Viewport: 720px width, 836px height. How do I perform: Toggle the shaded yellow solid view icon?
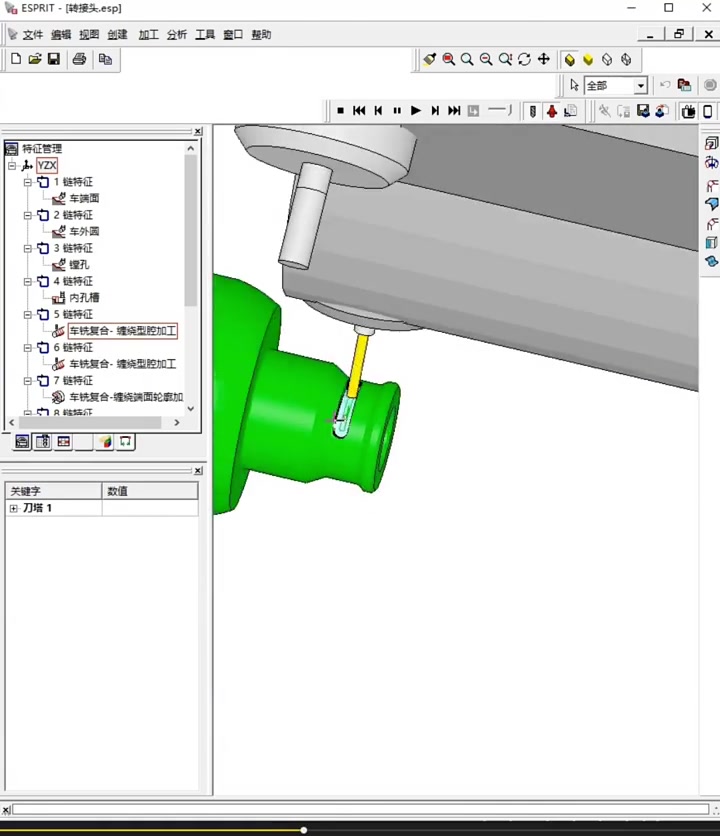pyautogui.click(x=570, y=59)
